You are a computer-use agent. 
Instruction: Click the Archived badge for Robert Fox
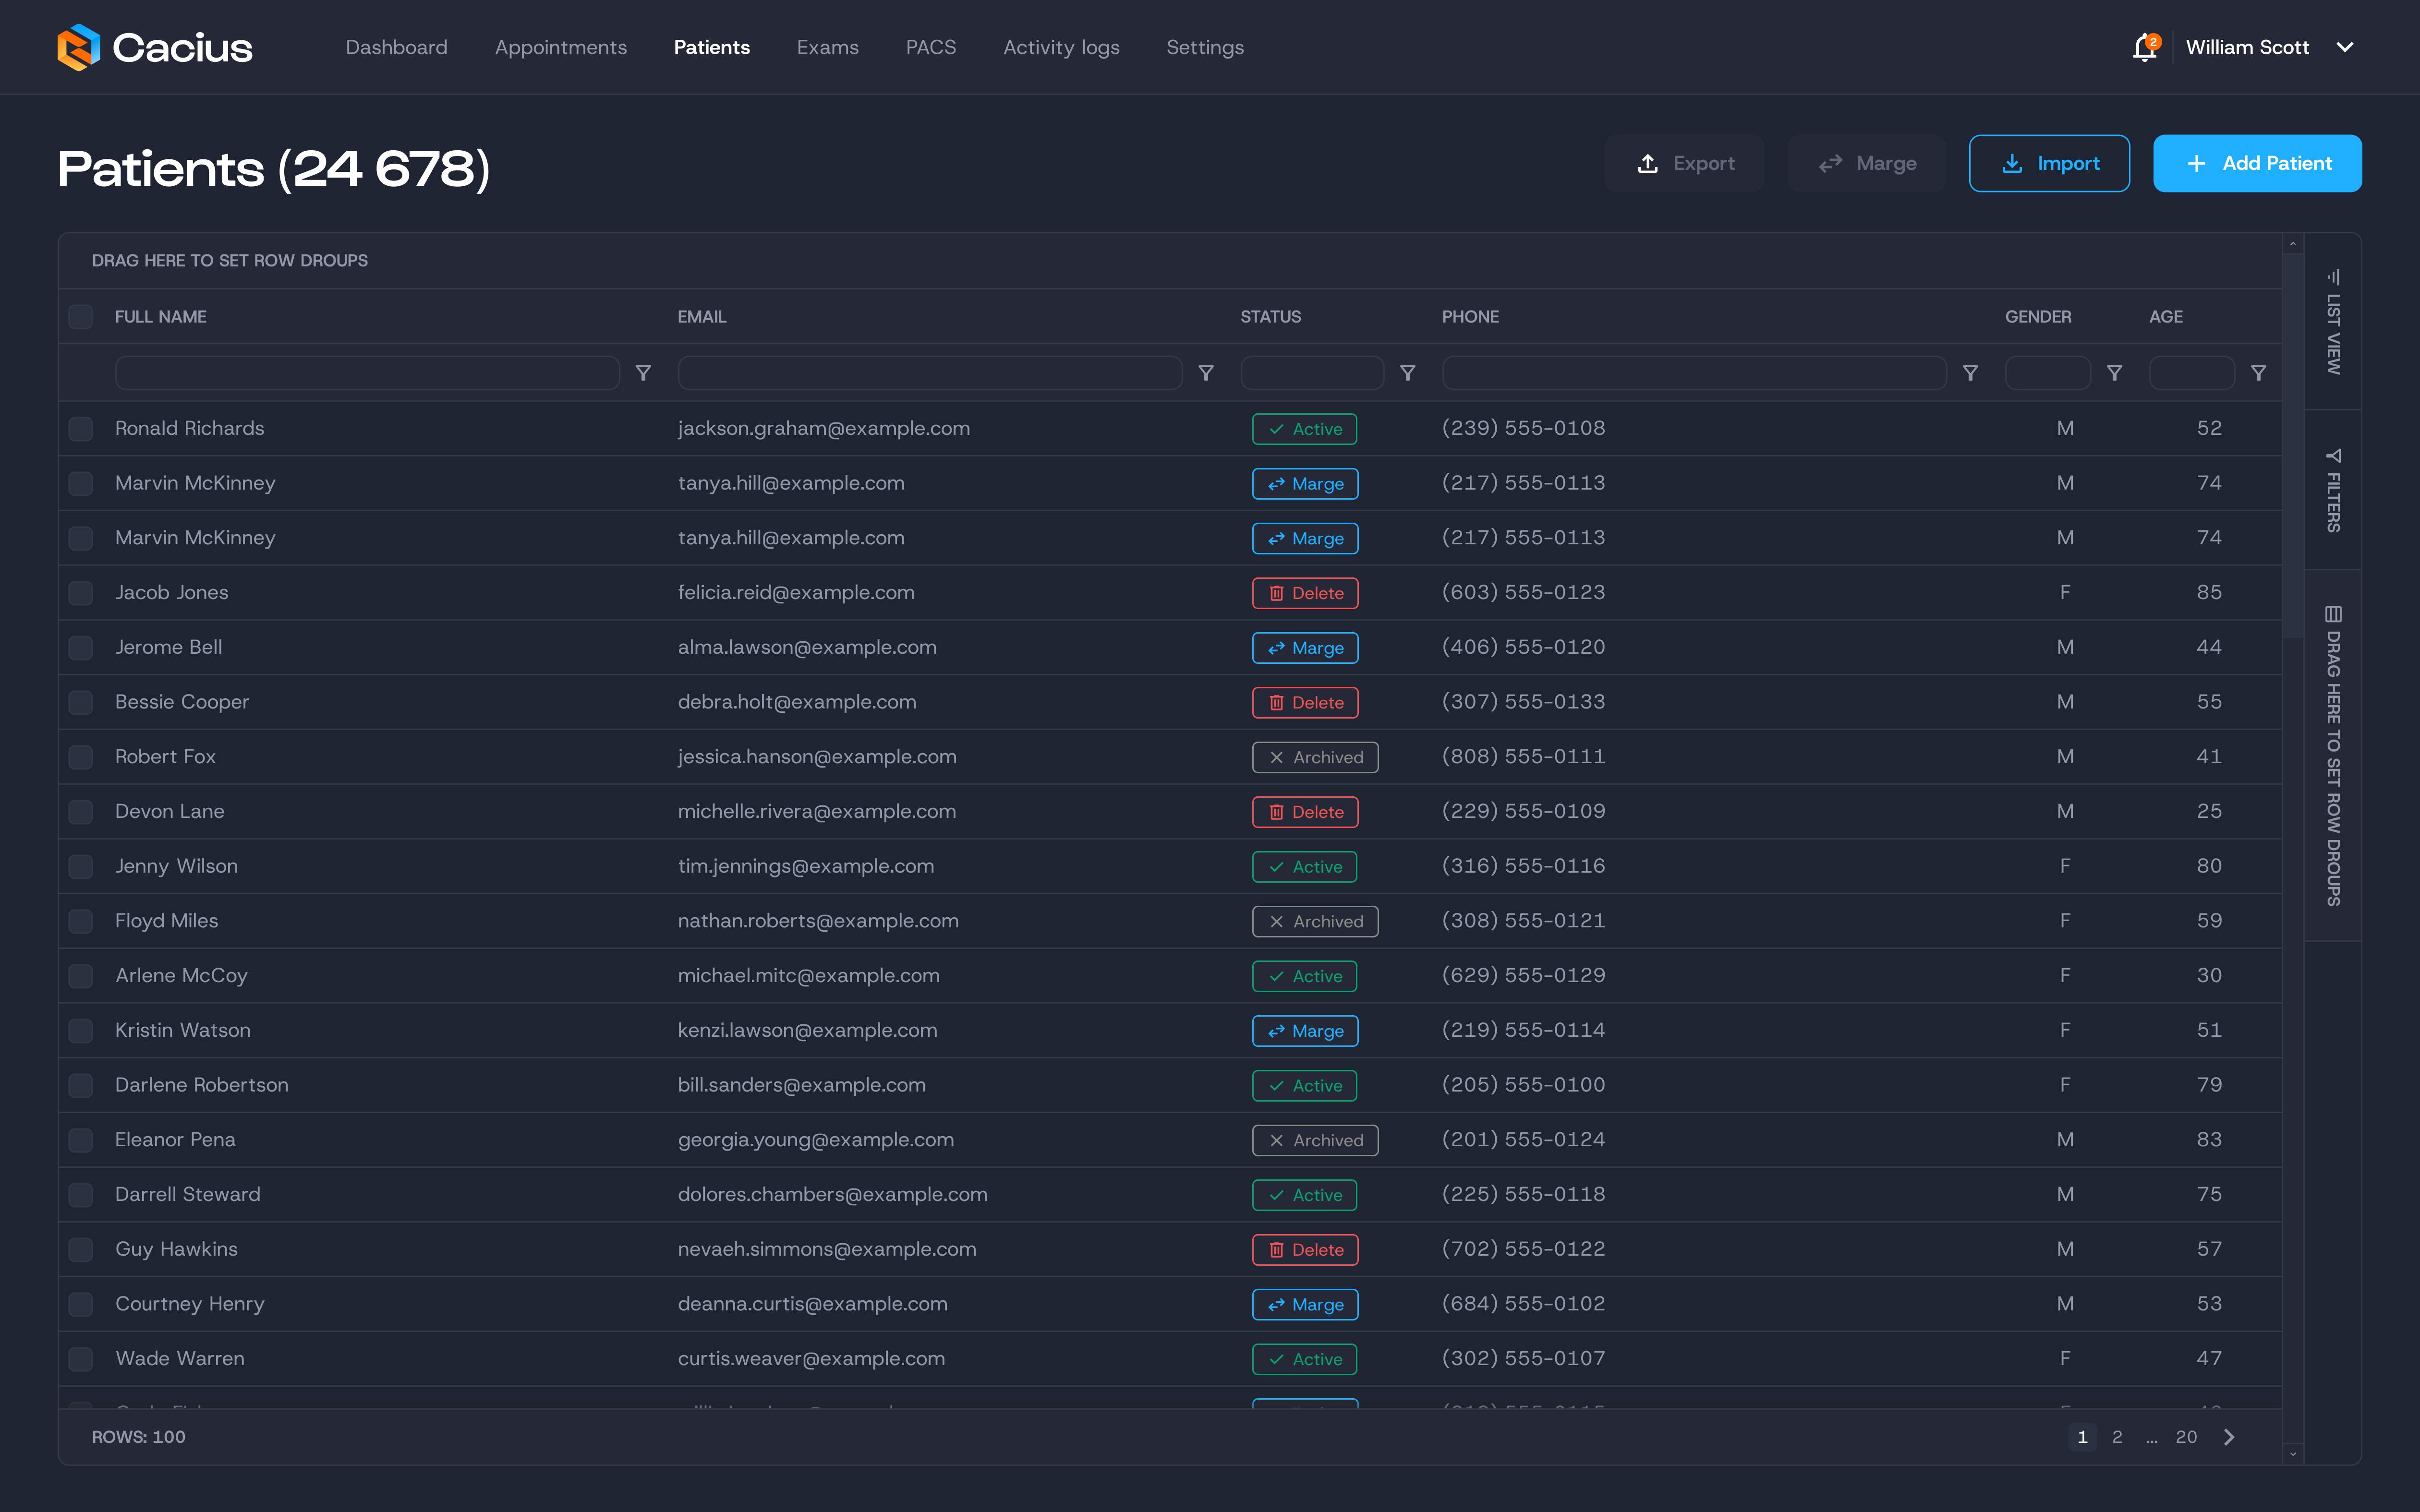(1315, 757)
